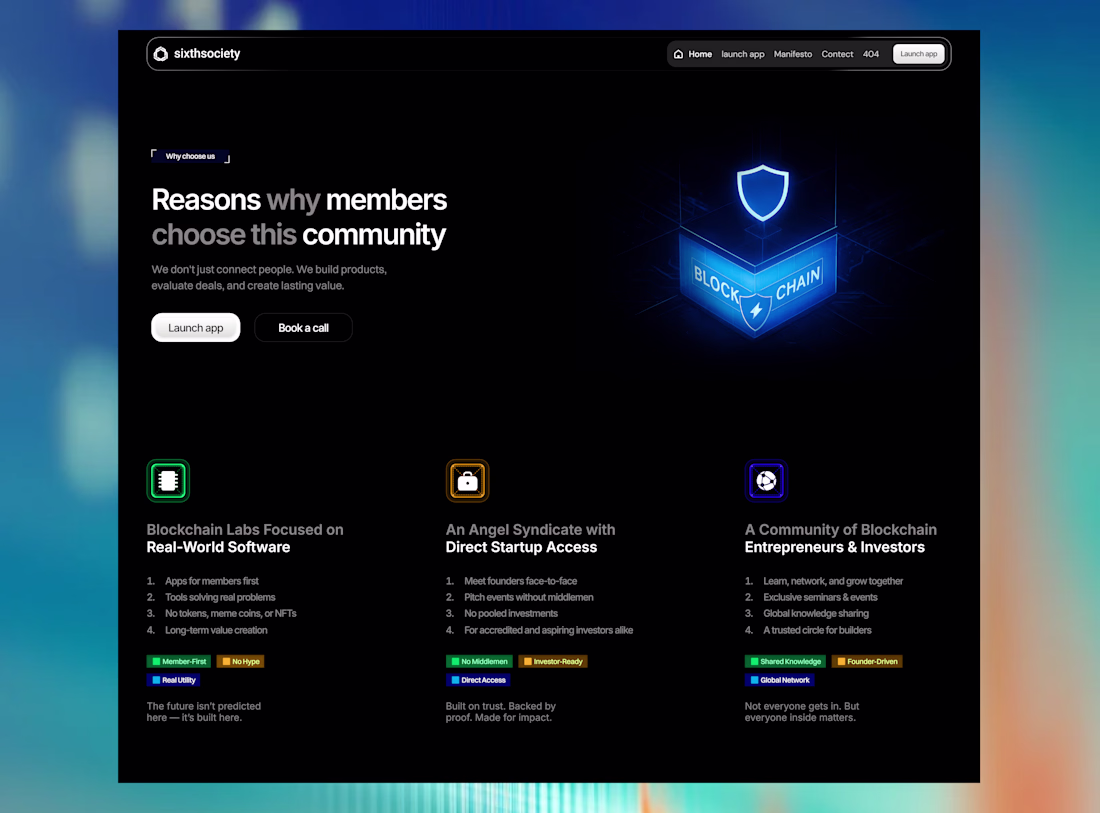Screen dimensions: 1100x813
Task: Open the 404 nav link
Action: pyautogui.click(x=871, y=54)
